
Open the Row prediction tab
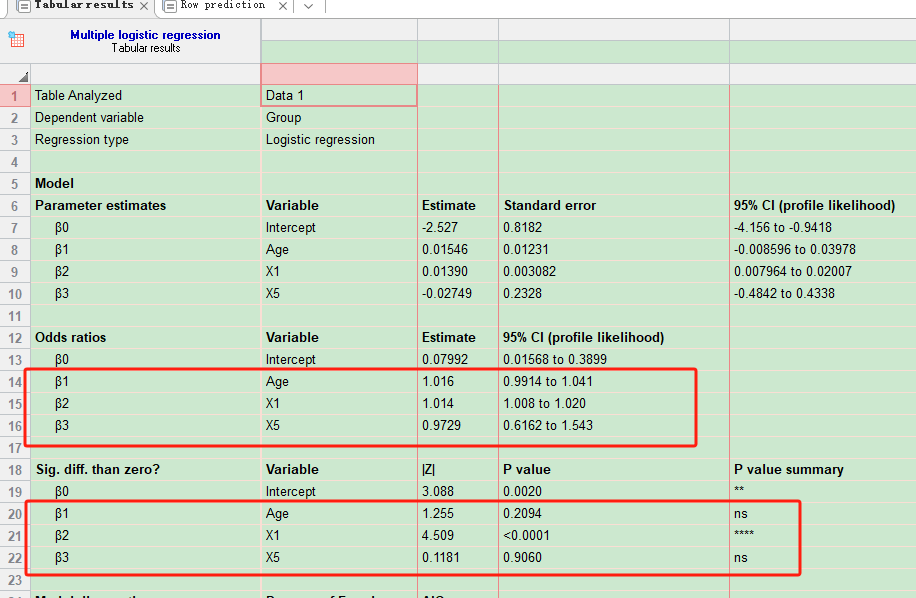coord(223,5)
